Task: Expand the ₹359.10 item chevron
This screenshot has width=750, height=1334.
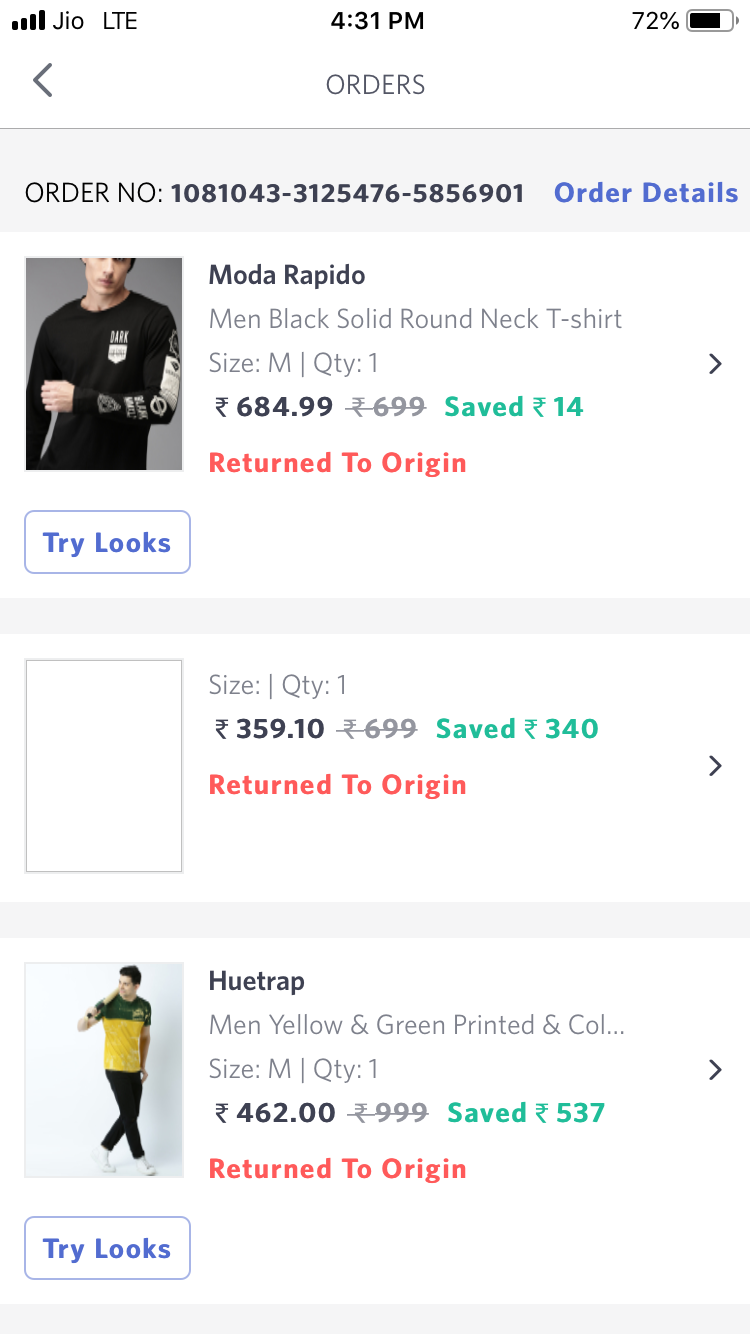Action: [715, 766]
